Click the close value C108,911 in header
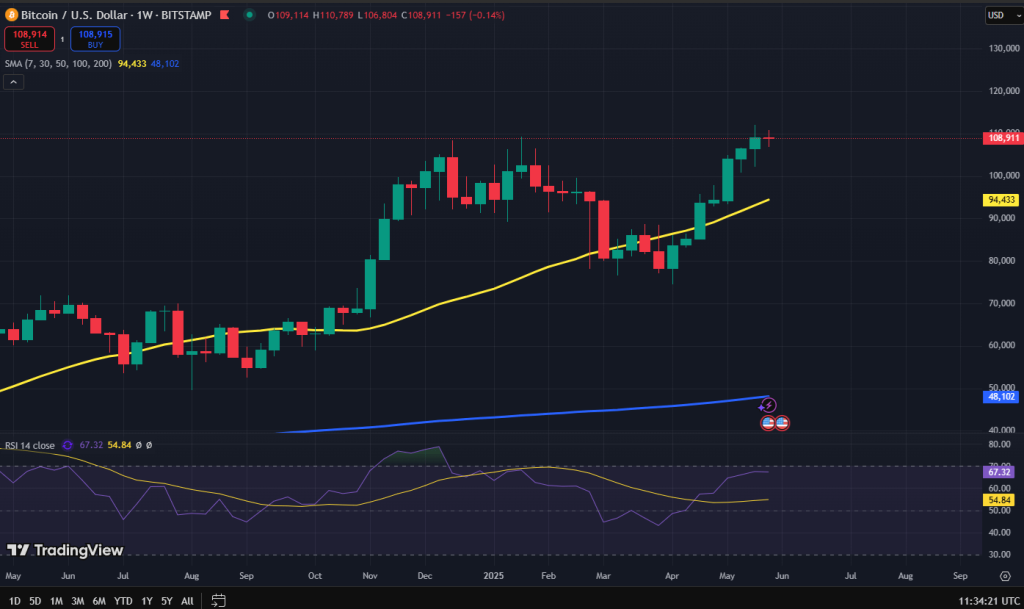 click(421, 15)
